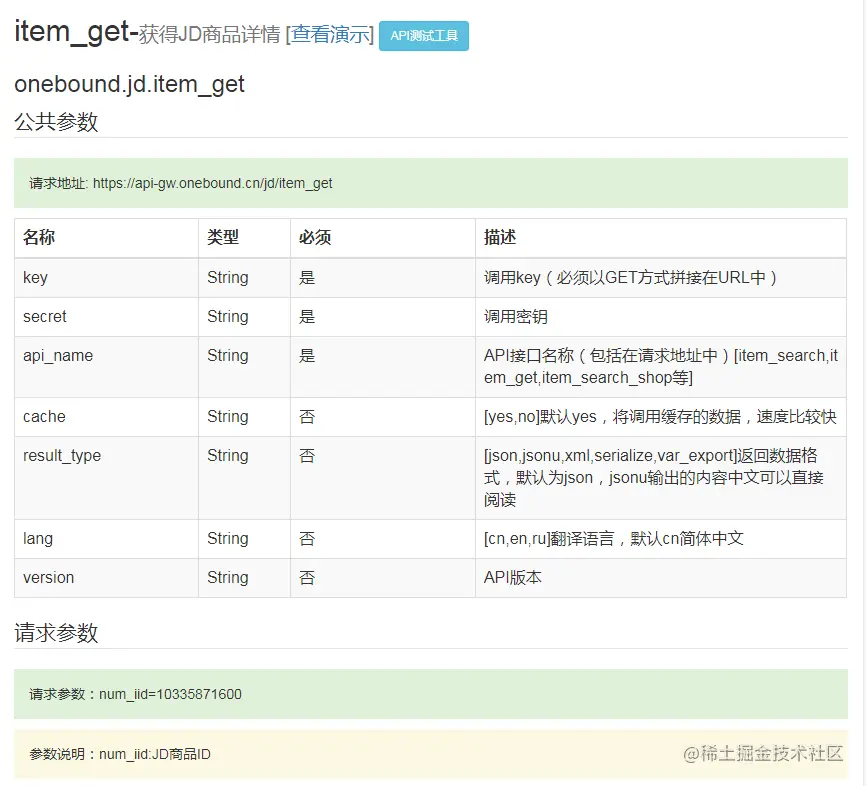This screenshot has height=786, width=866.
Task: Select the 调用密钥 description cell
Action: (661, 316)
